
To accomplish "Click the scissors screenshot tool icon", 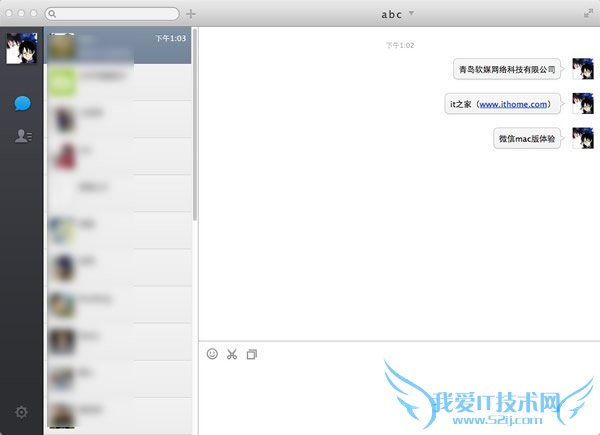I will click(x=232, y=354).
